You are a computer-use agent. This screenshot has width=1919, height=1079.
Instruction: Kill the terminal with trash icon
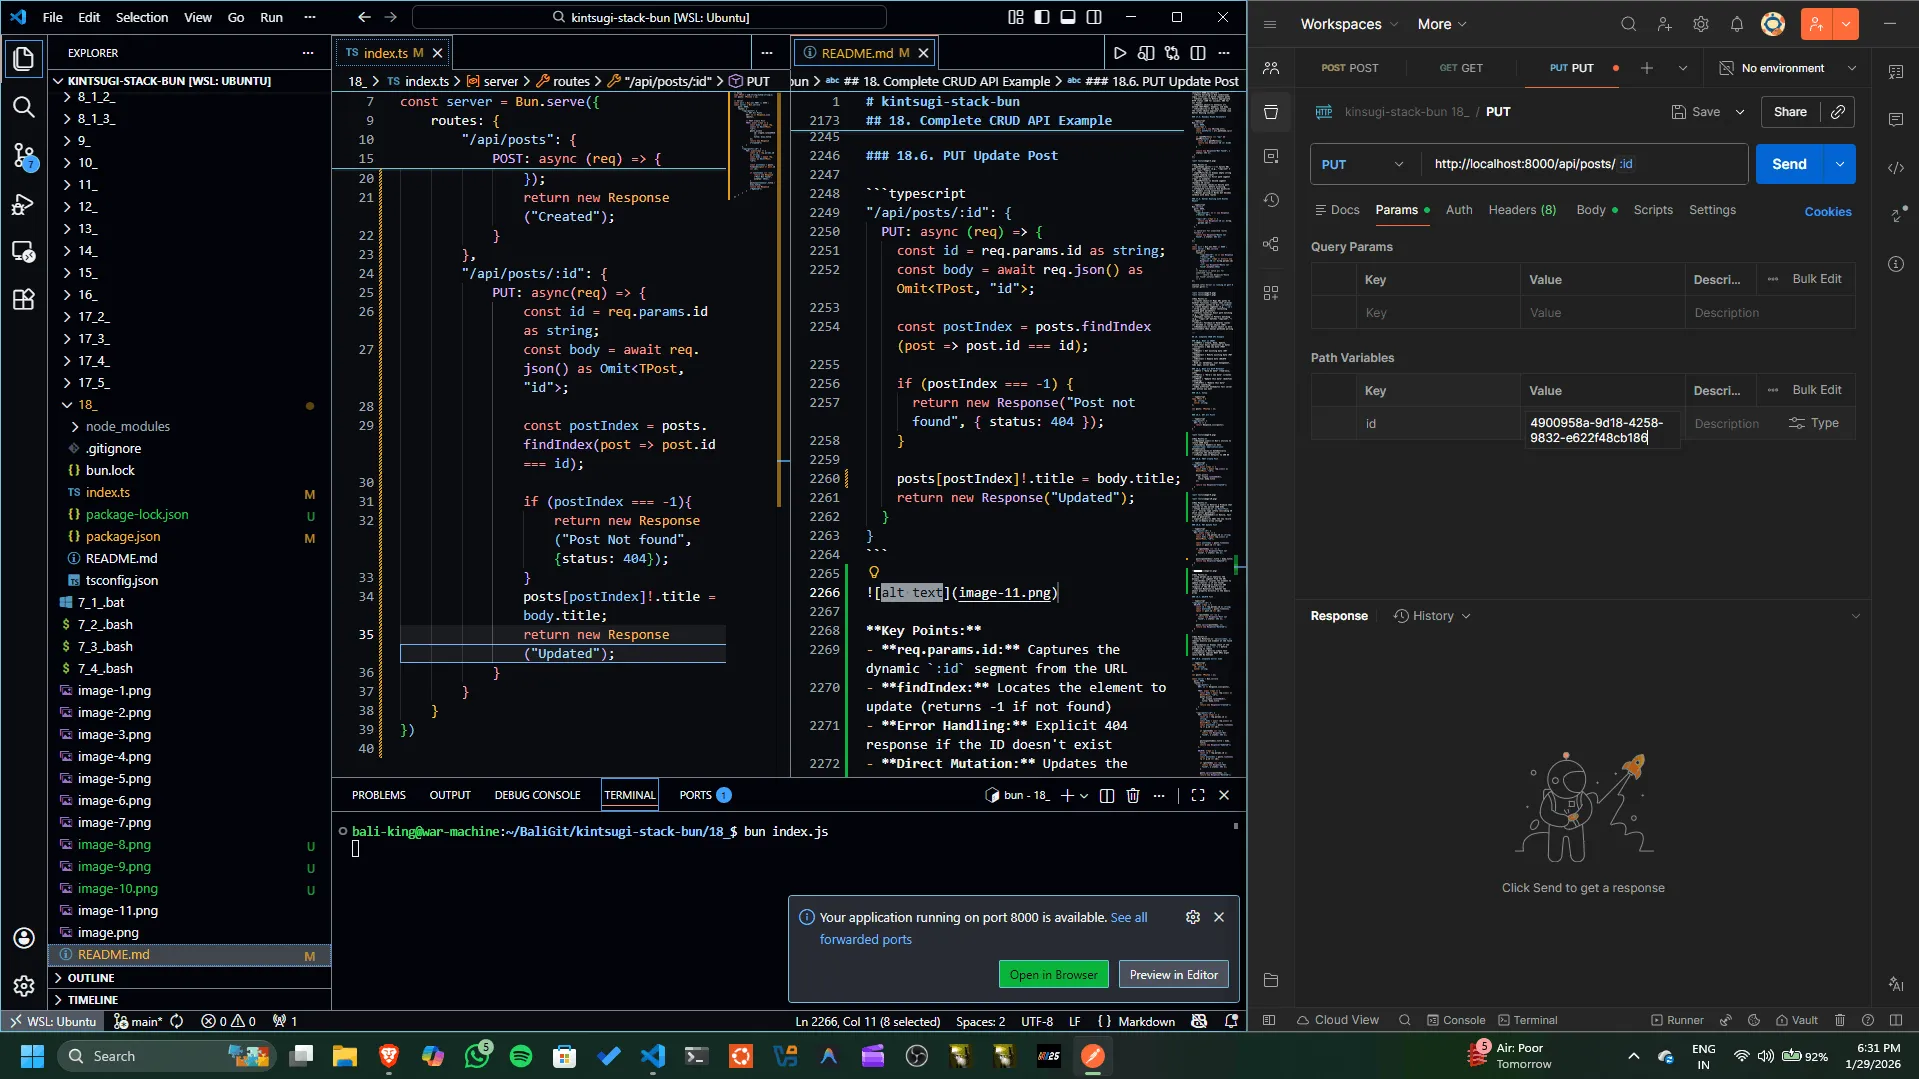click(x=1133, y=795)
